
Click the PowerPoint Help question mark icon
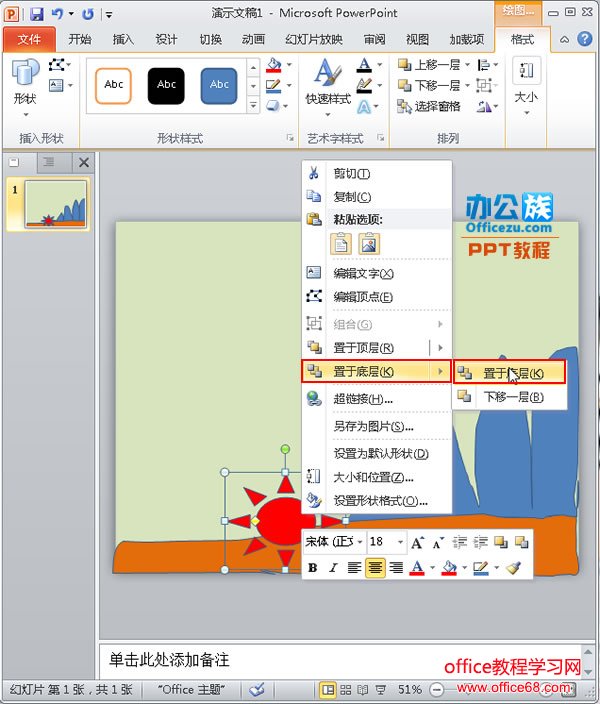pyautogui.click(x=585, y=40)
